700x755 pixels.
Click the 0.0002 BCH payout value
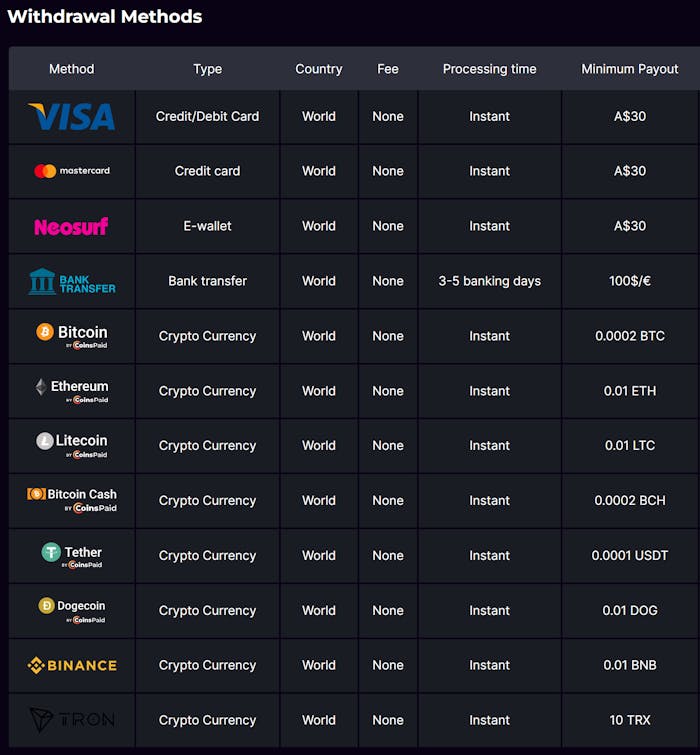coord(630,501)
